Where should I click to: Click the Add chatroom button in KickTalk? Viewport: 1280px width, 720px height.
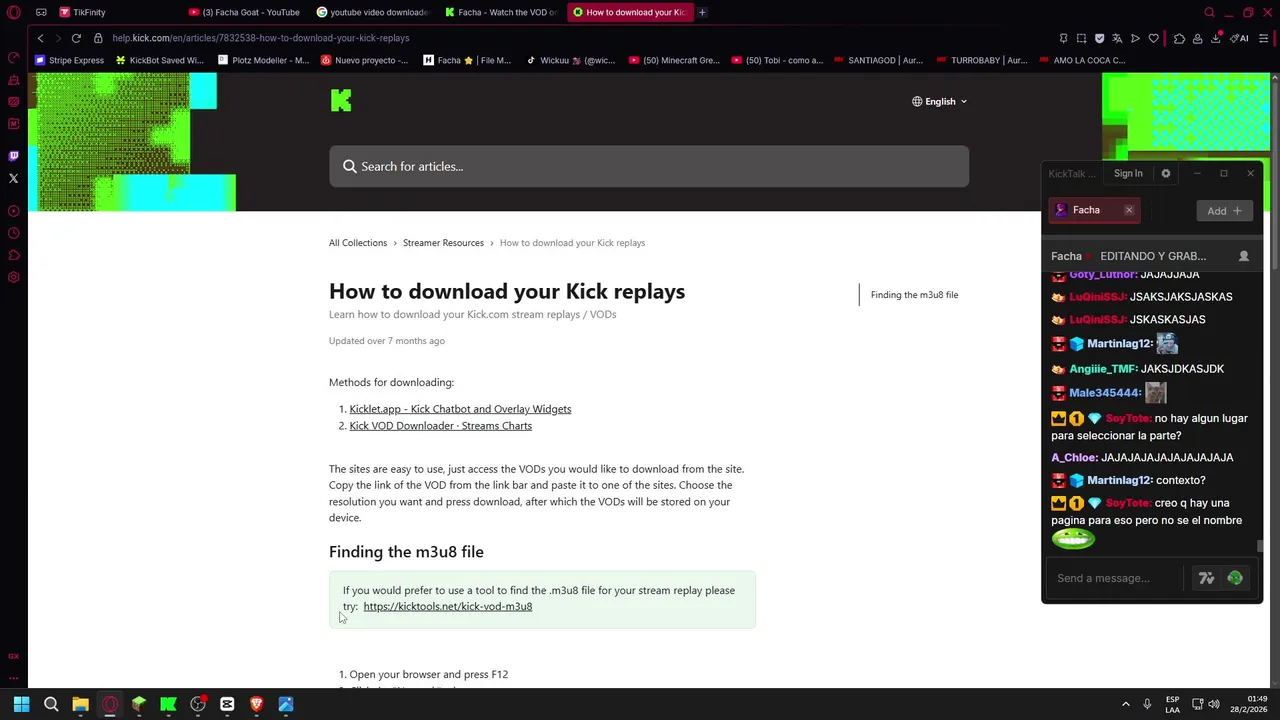pyautogui.click(x=1224, y=211)
